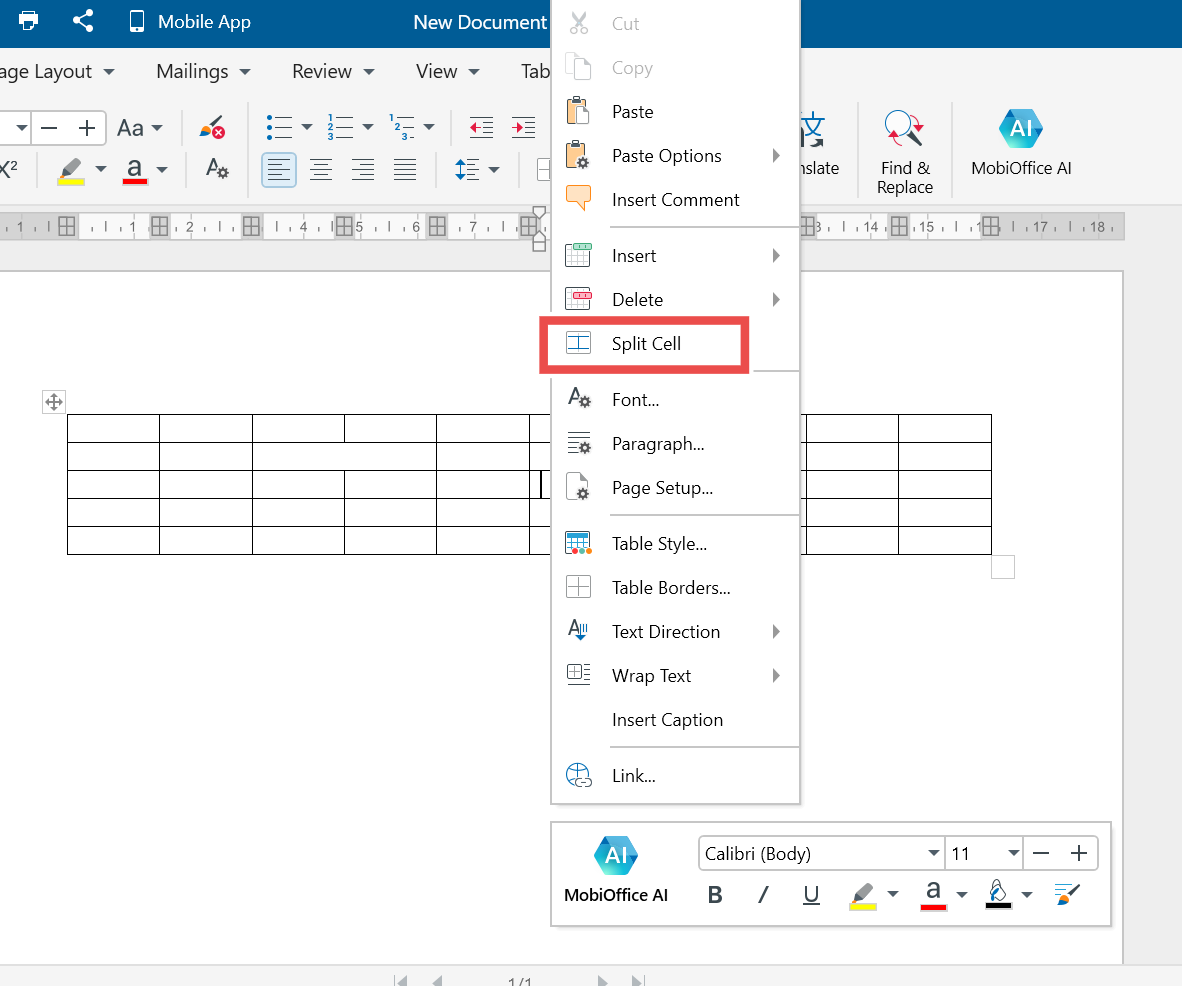This screenshot has width=1182, height=986.
Task: Expand line spacing dropdown arrow
Action: [495, 170]
